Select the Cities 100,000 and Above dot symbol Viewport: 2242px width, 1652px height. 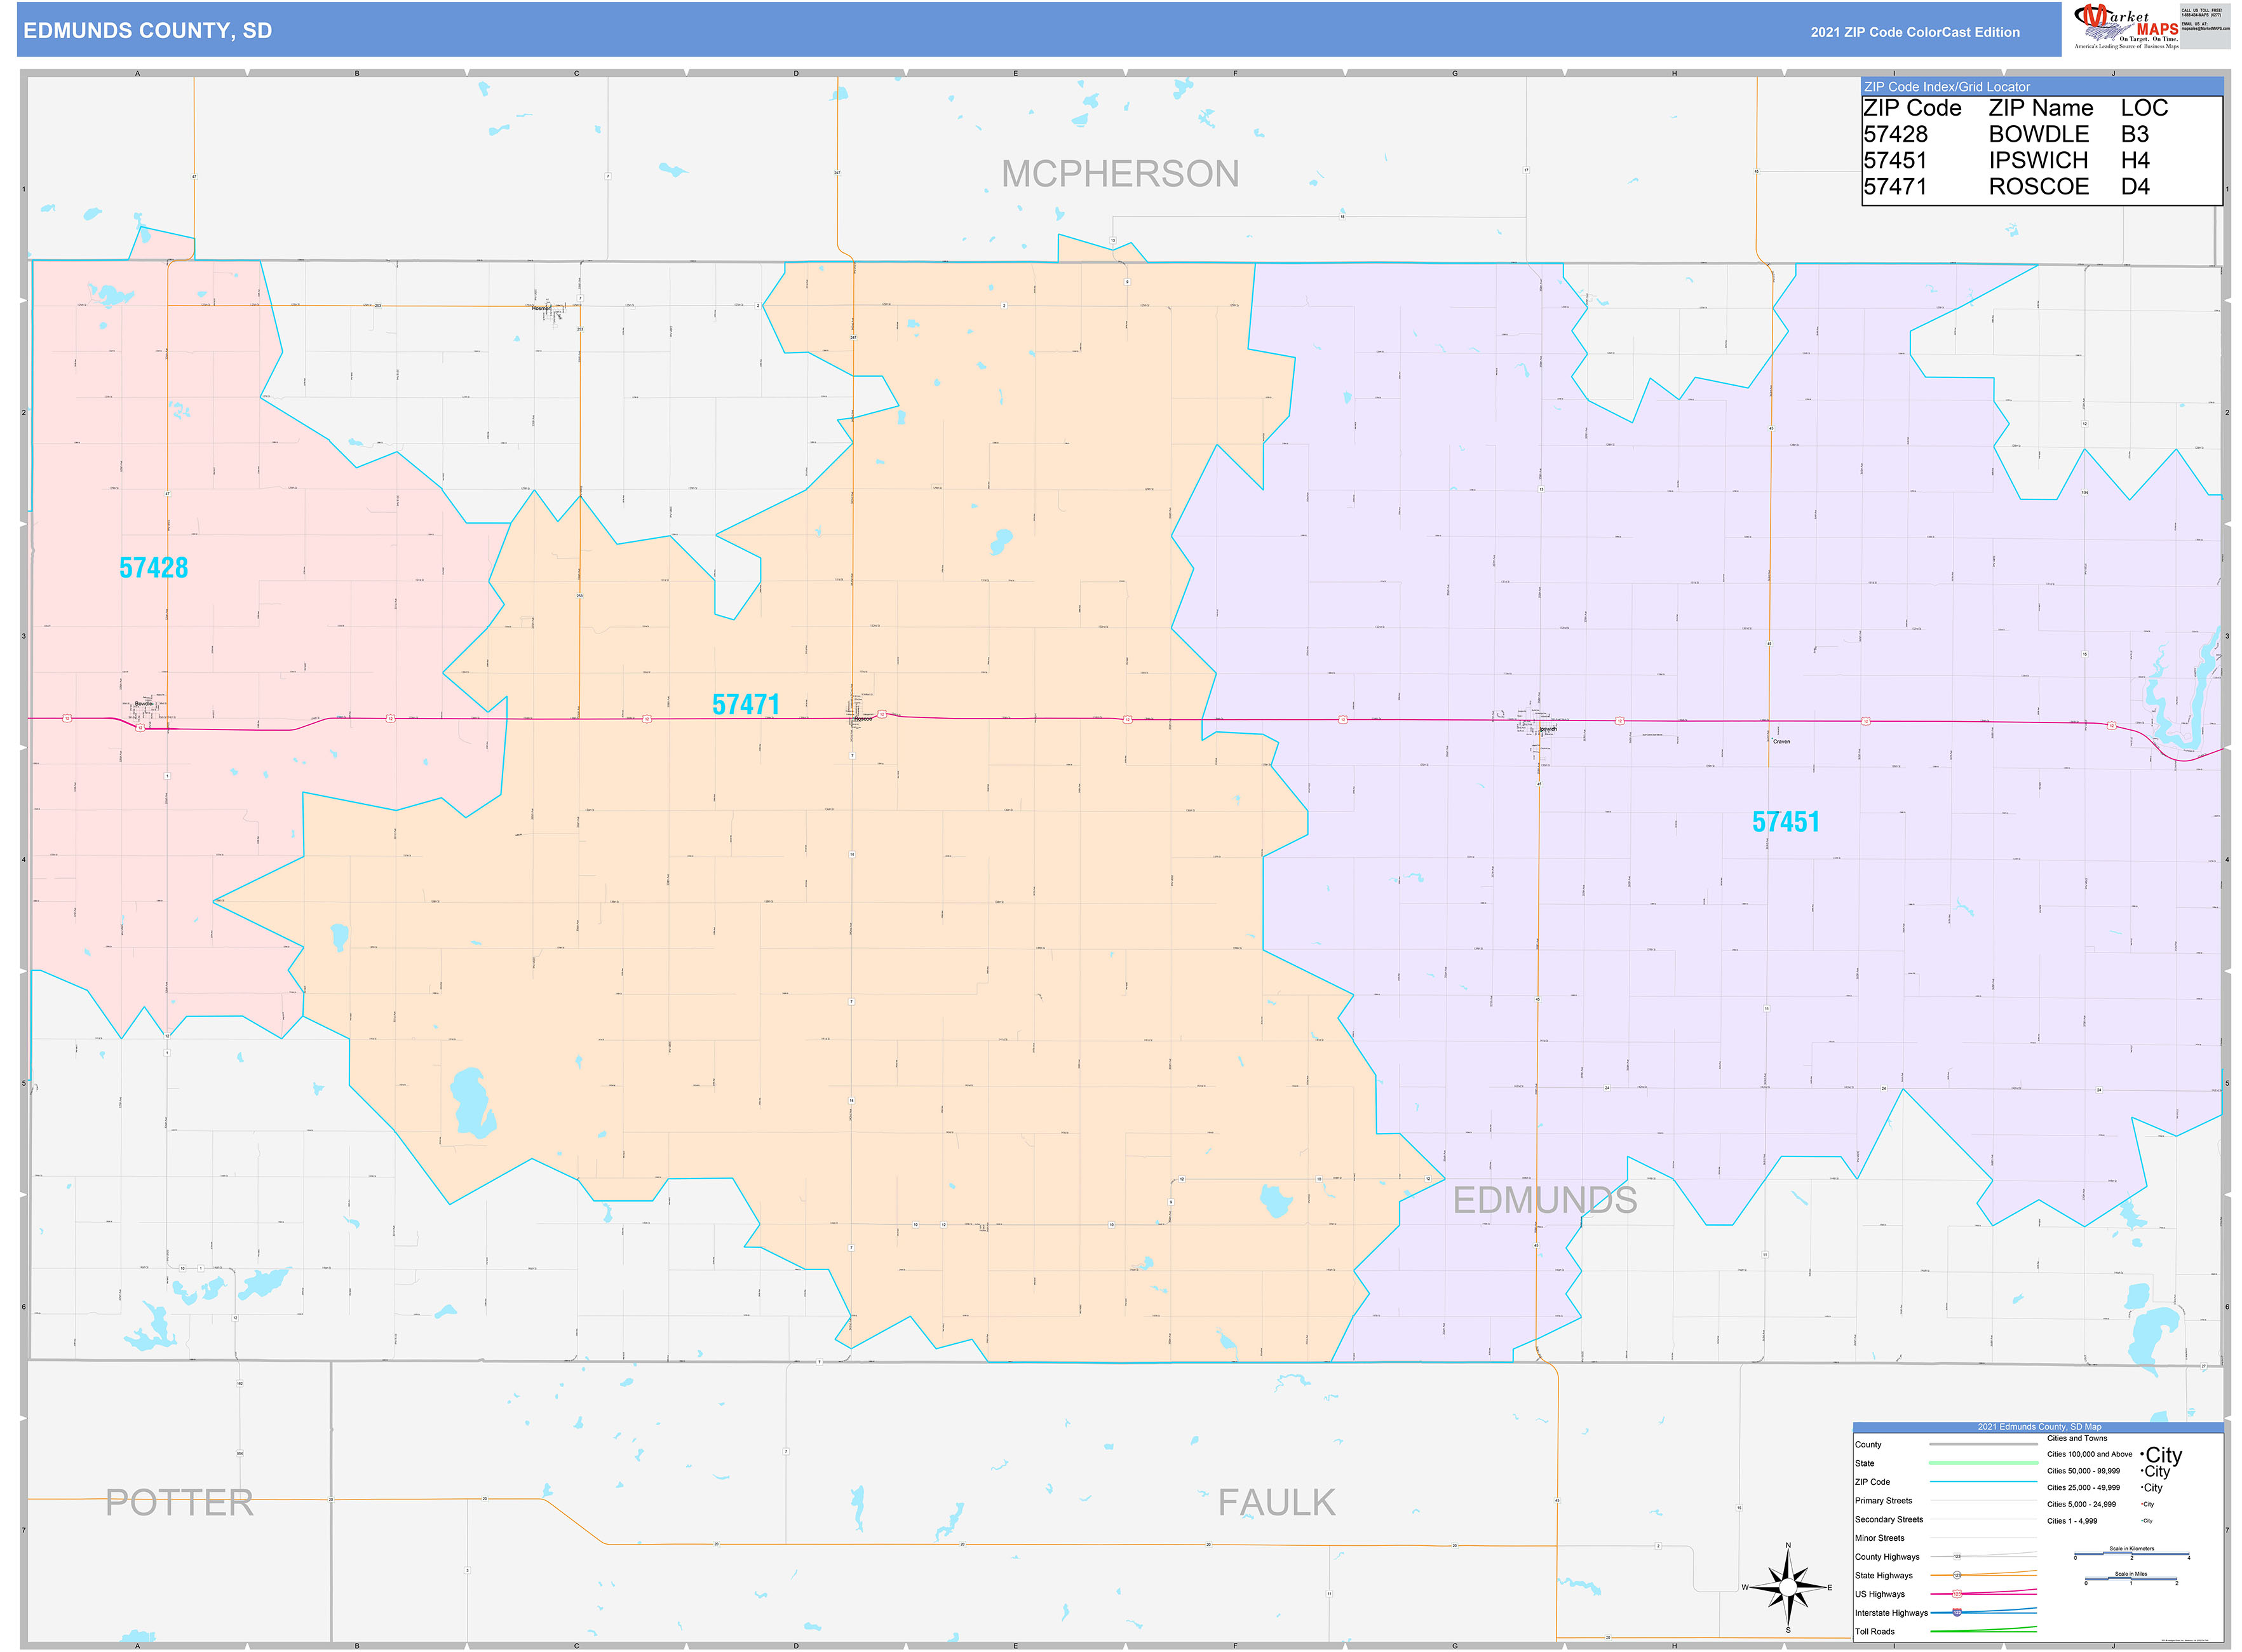[2142, 1455]
